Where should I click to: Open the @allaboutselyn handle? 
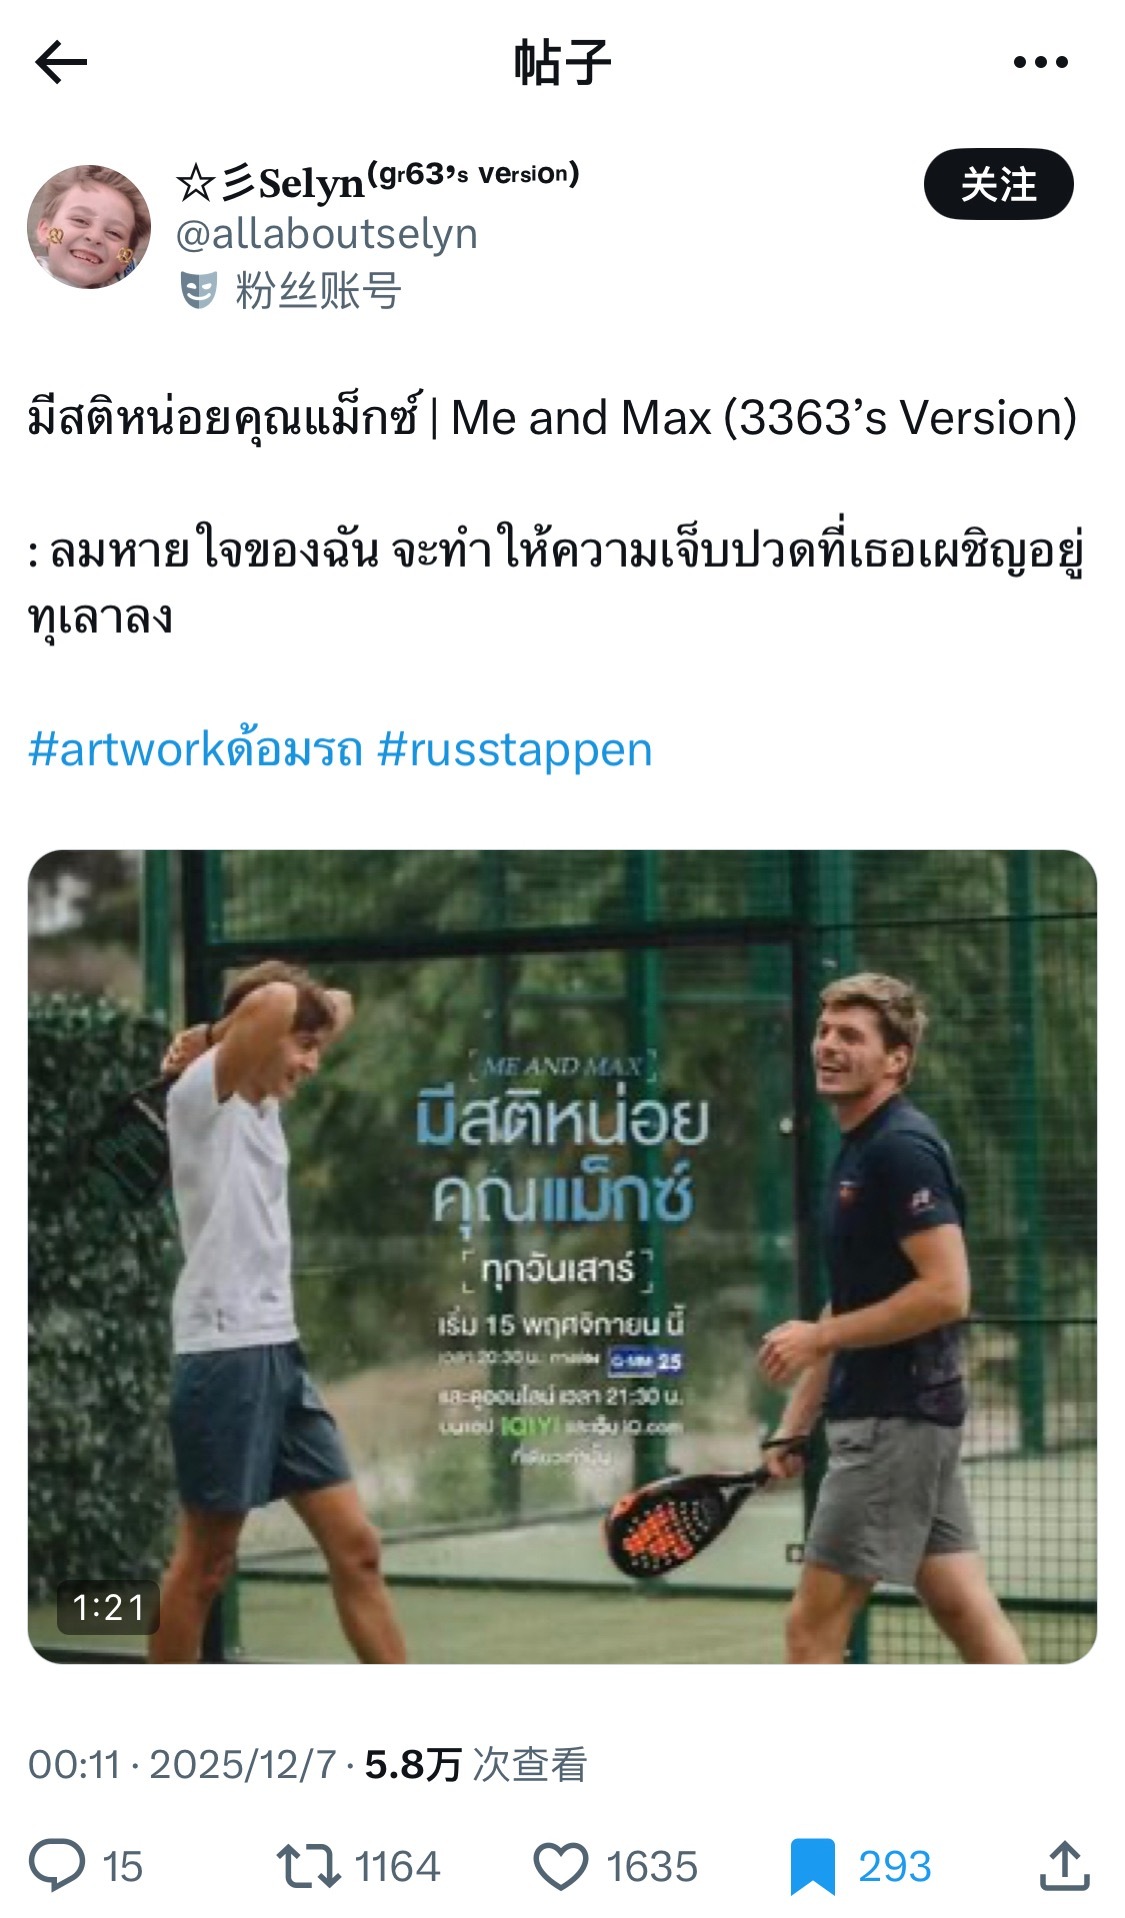click(327, 234)
